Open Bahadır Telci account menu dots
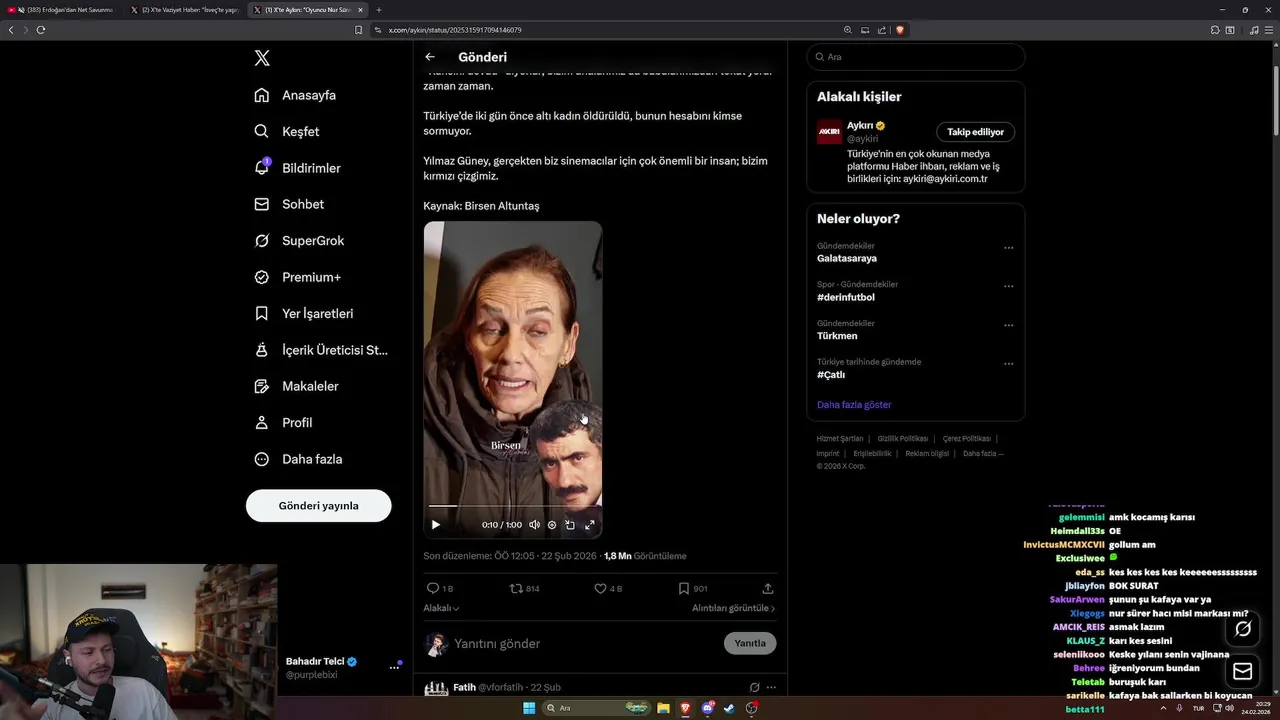This screenshot has height=720, width=1280. tap(394, 668)
